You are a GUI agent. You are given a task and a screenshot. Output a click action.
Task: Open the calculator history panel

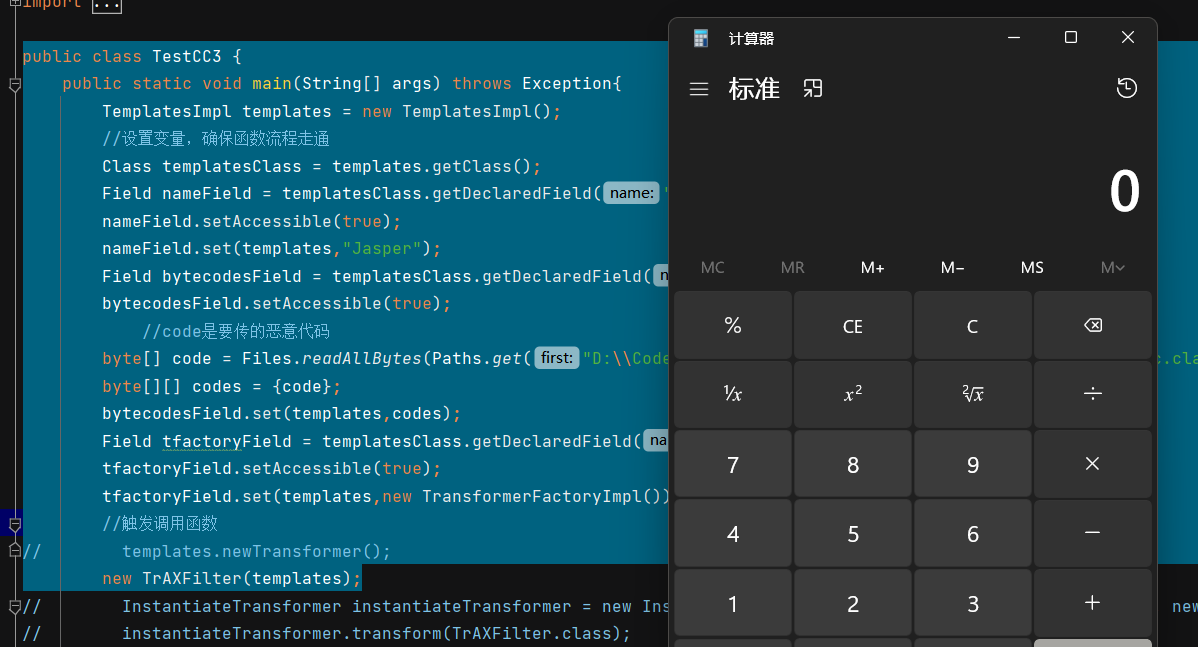pyautogui.click(x=1126, y=88)
